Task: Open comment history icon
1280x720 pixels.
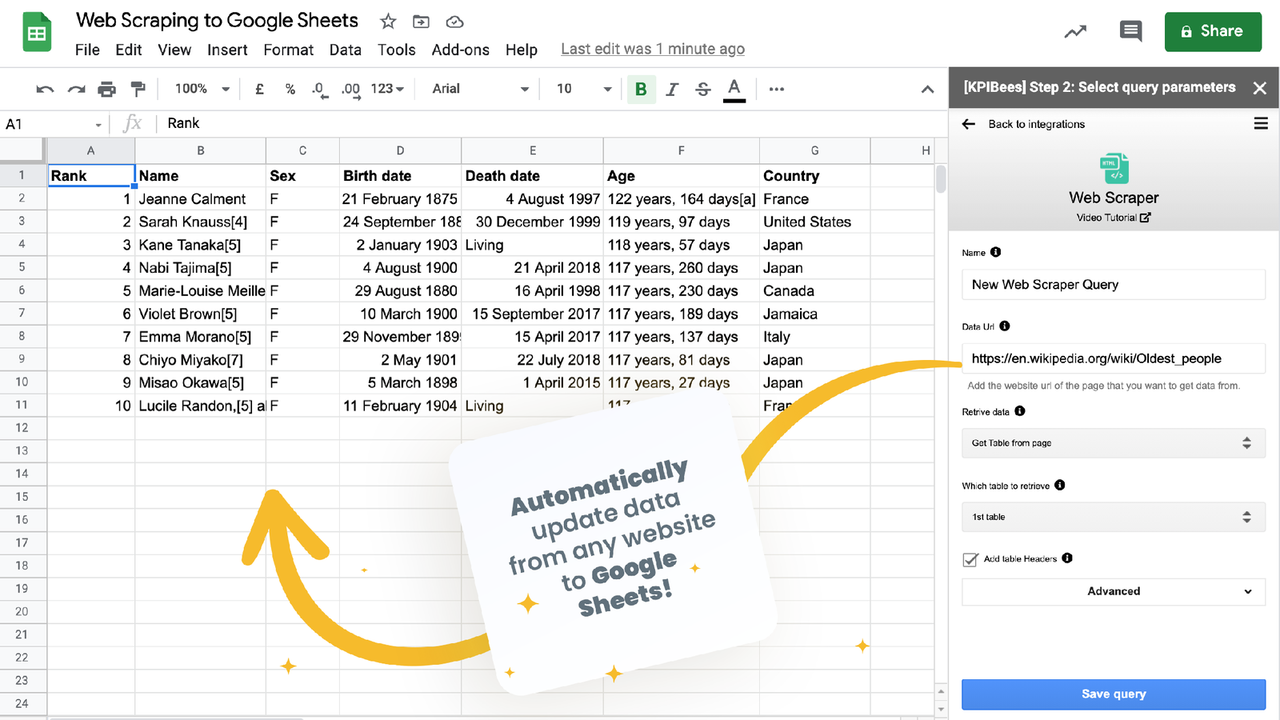Action: point(1131,32)
